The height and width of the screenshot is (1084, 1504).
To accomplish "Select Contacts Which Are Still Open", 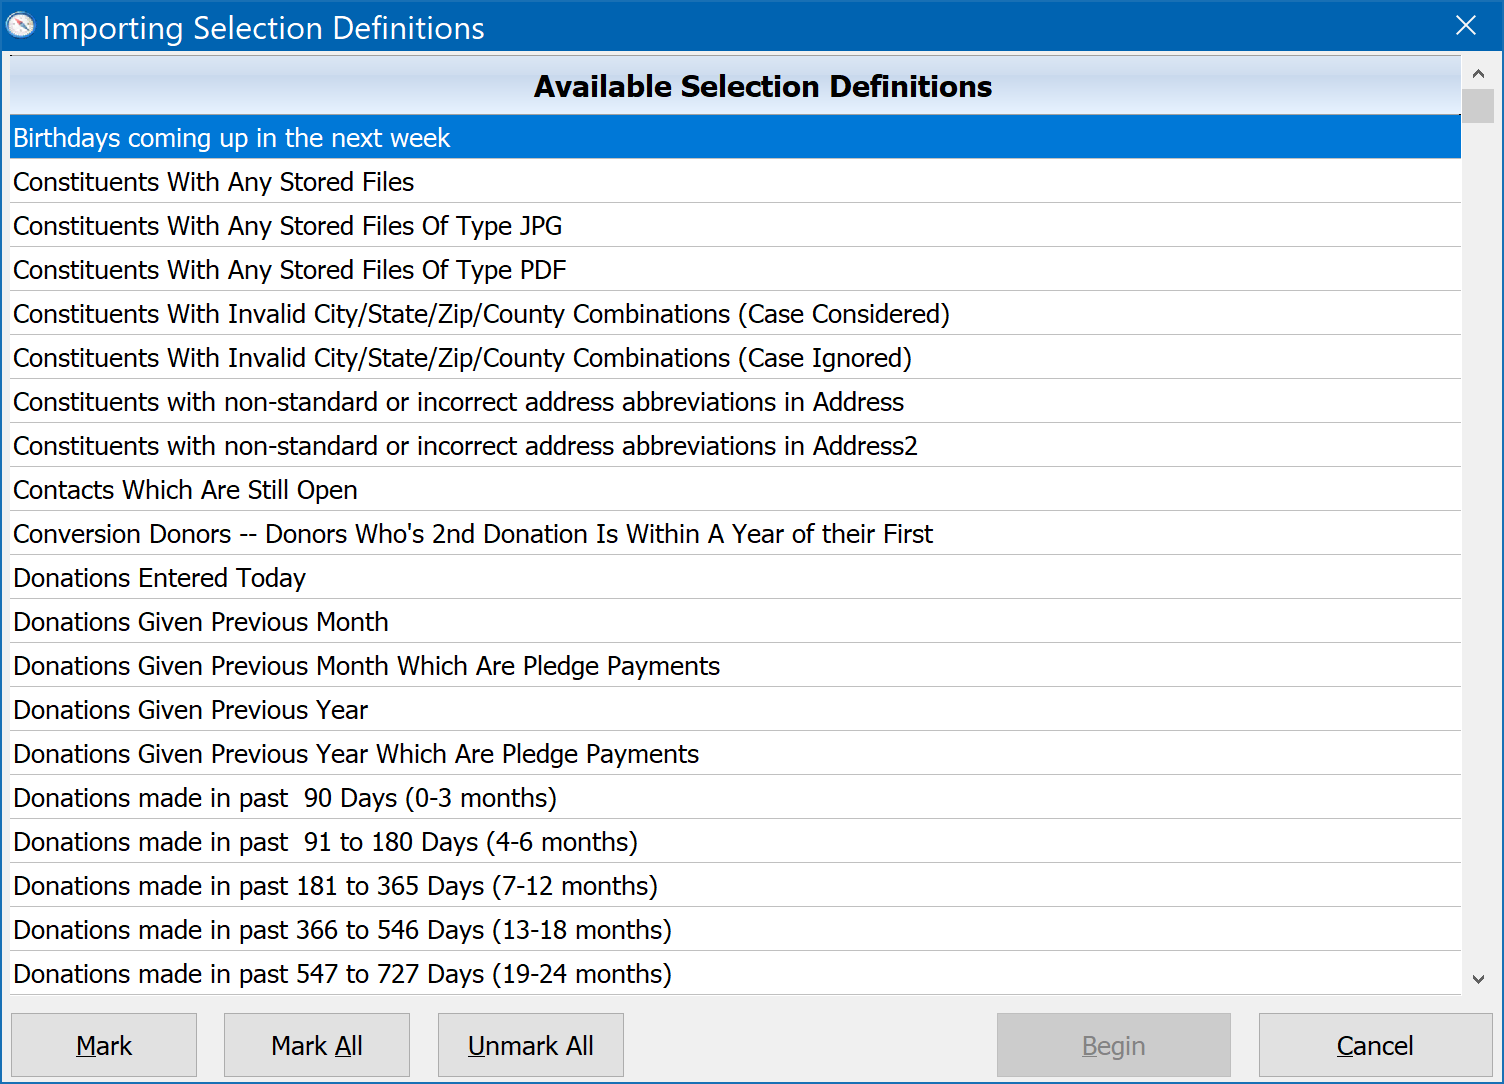I will (736, 489).
